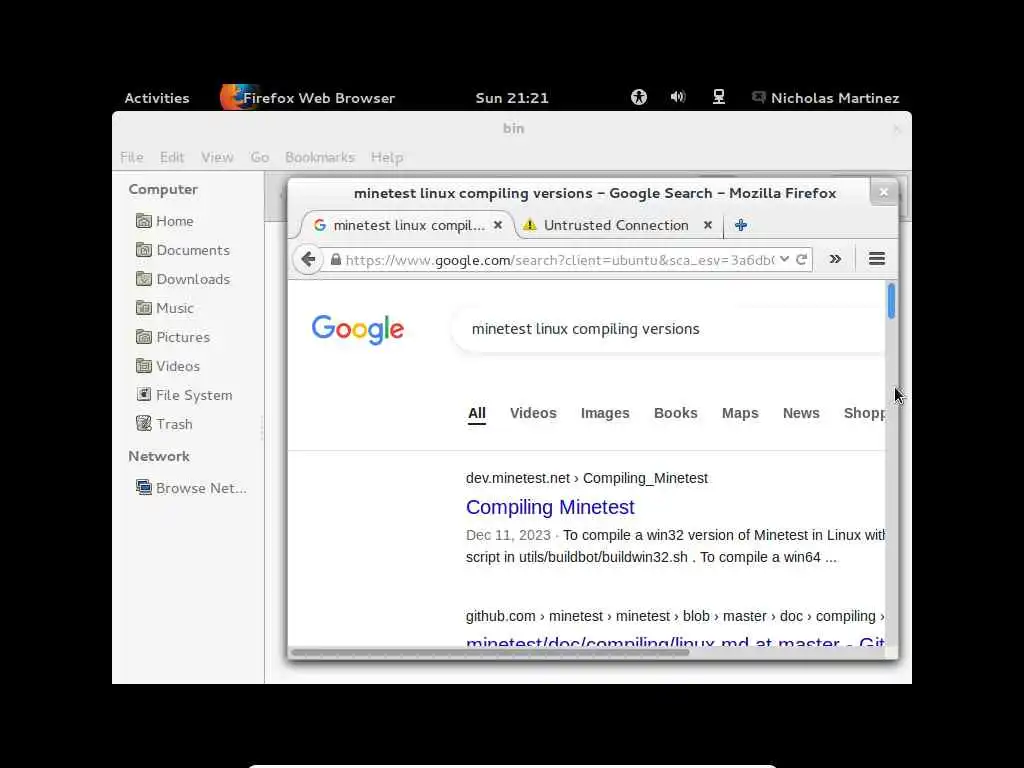The image size is (1024, 768).
Task: Click the Firefox vertical scrollbar thumb
Action: click(x=891, y=301)
